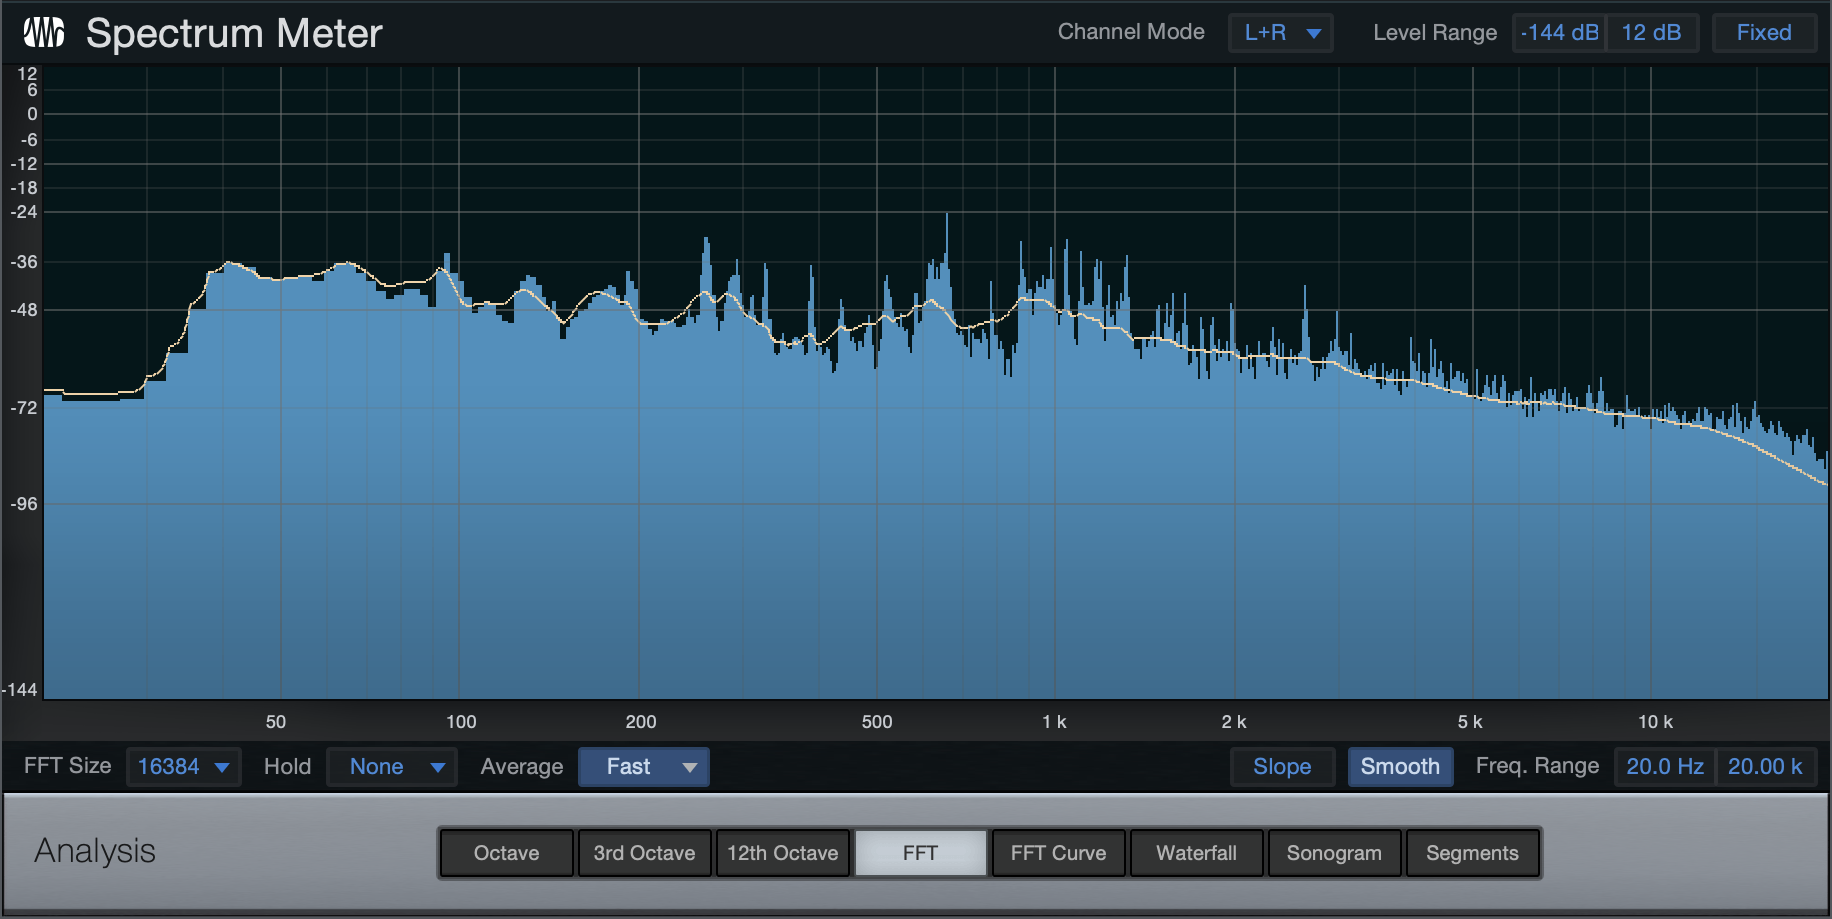
Task: Select the 3rd Octave analysis mode
Action: coord(644,853)
